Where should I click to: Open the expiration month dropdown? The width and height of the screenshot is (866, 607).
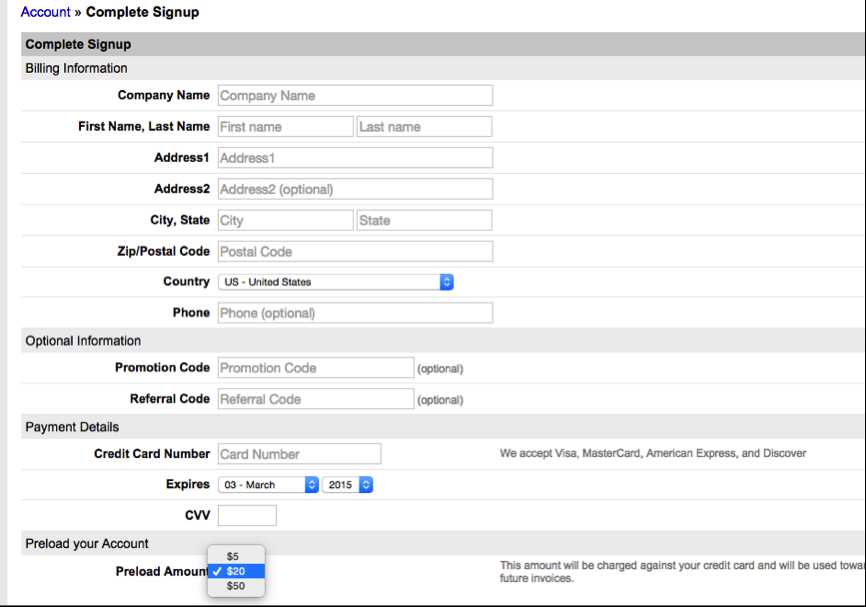(268, 485)
